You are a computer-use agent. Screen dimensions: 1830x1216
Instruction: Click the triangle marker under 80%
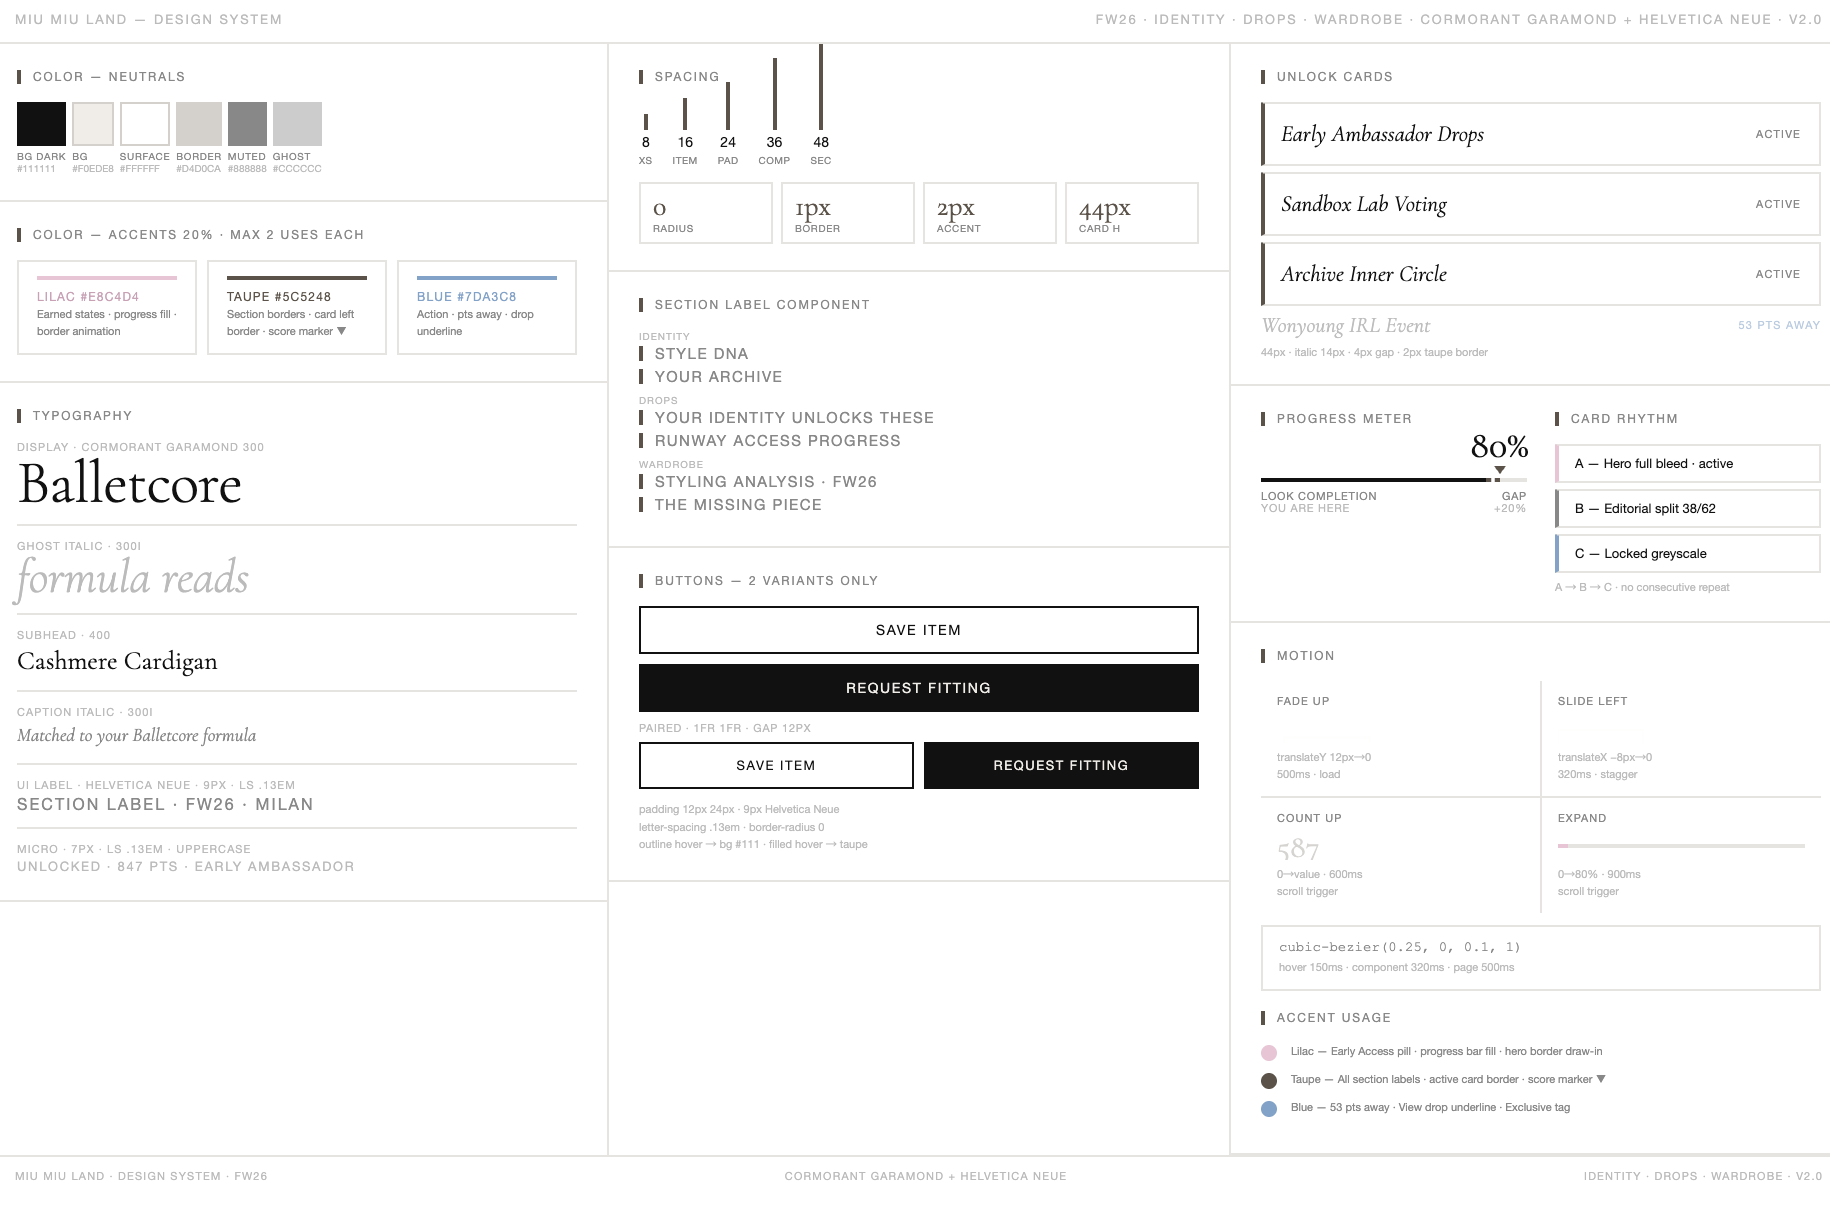[x=1499, y=470]
